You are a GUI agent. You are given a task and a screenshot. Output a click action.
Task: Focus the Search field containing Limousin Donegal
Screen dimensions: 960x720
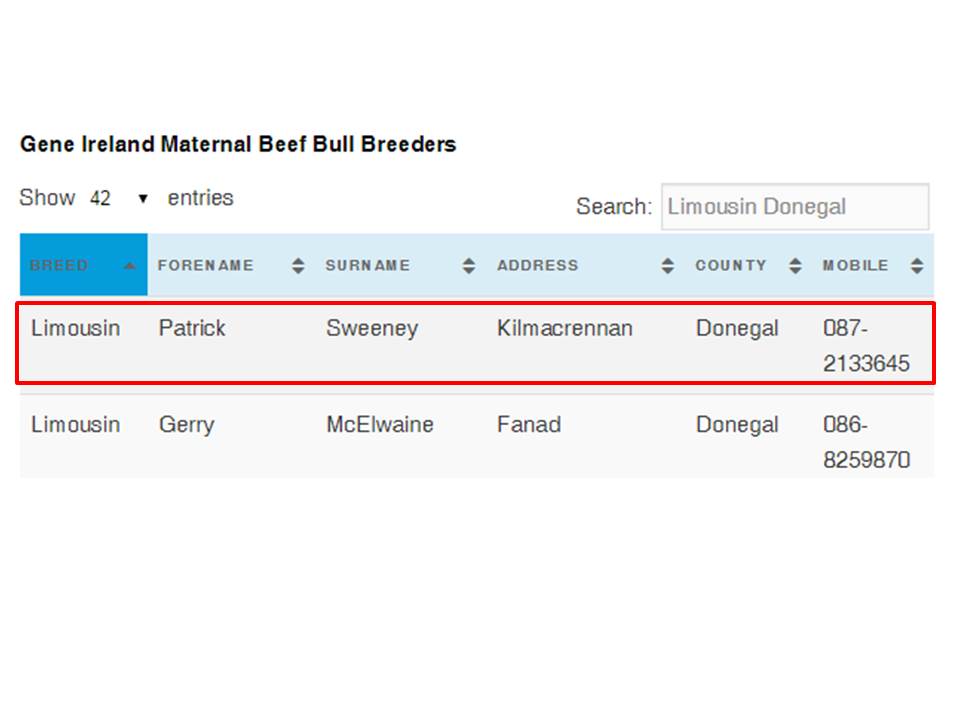[795, 207]
